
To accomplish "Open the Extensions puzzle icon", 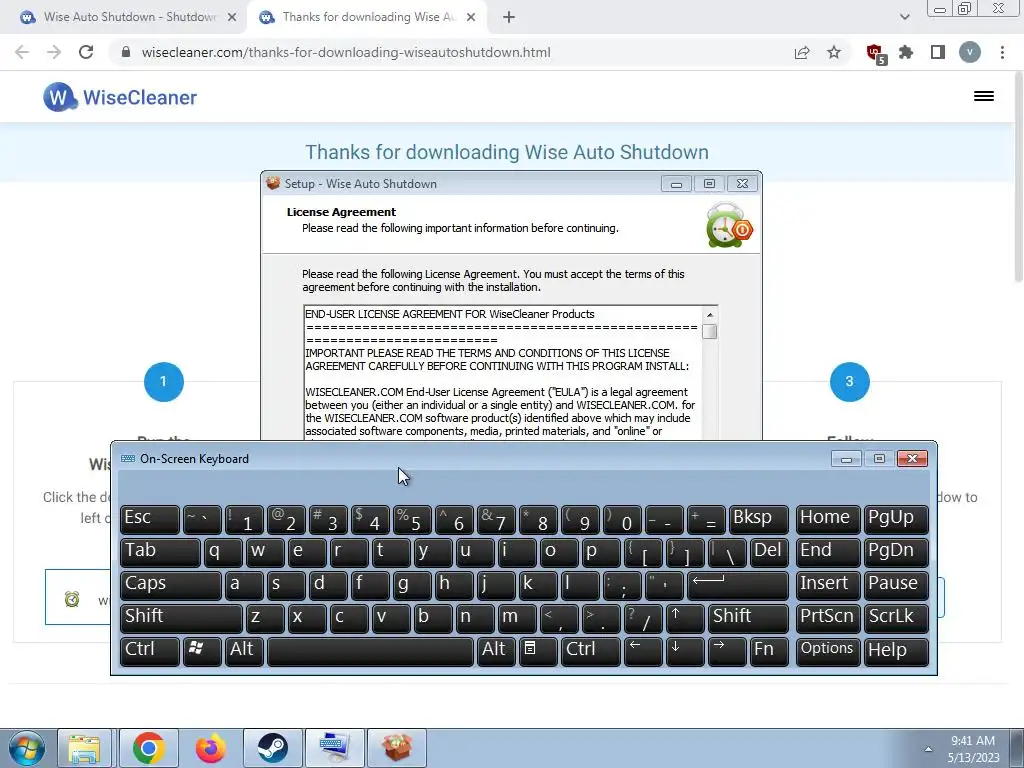I will tap(906, 52).
